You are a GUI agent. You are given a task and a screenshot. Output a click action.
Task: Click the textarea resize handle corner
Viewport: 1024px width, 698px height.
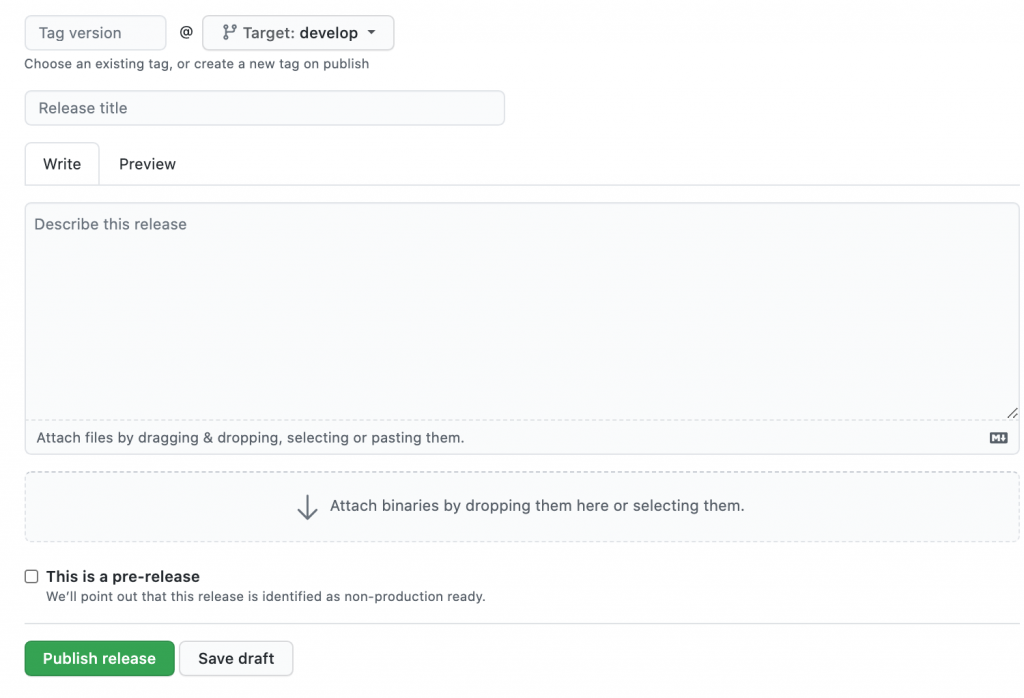1012,412
